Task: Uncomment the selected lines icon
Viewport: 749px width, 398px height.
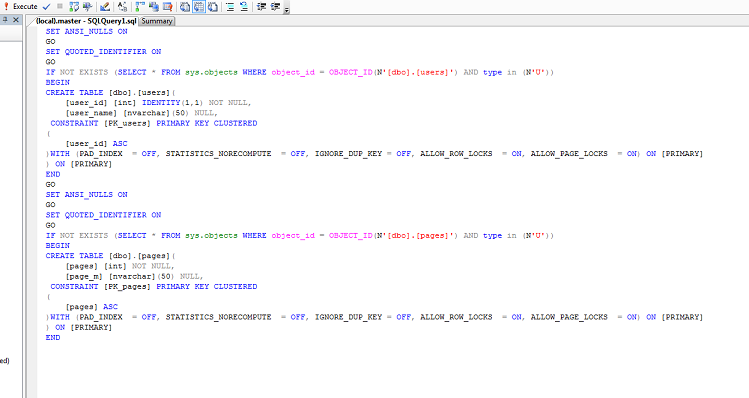Action: tap(244, 7)
